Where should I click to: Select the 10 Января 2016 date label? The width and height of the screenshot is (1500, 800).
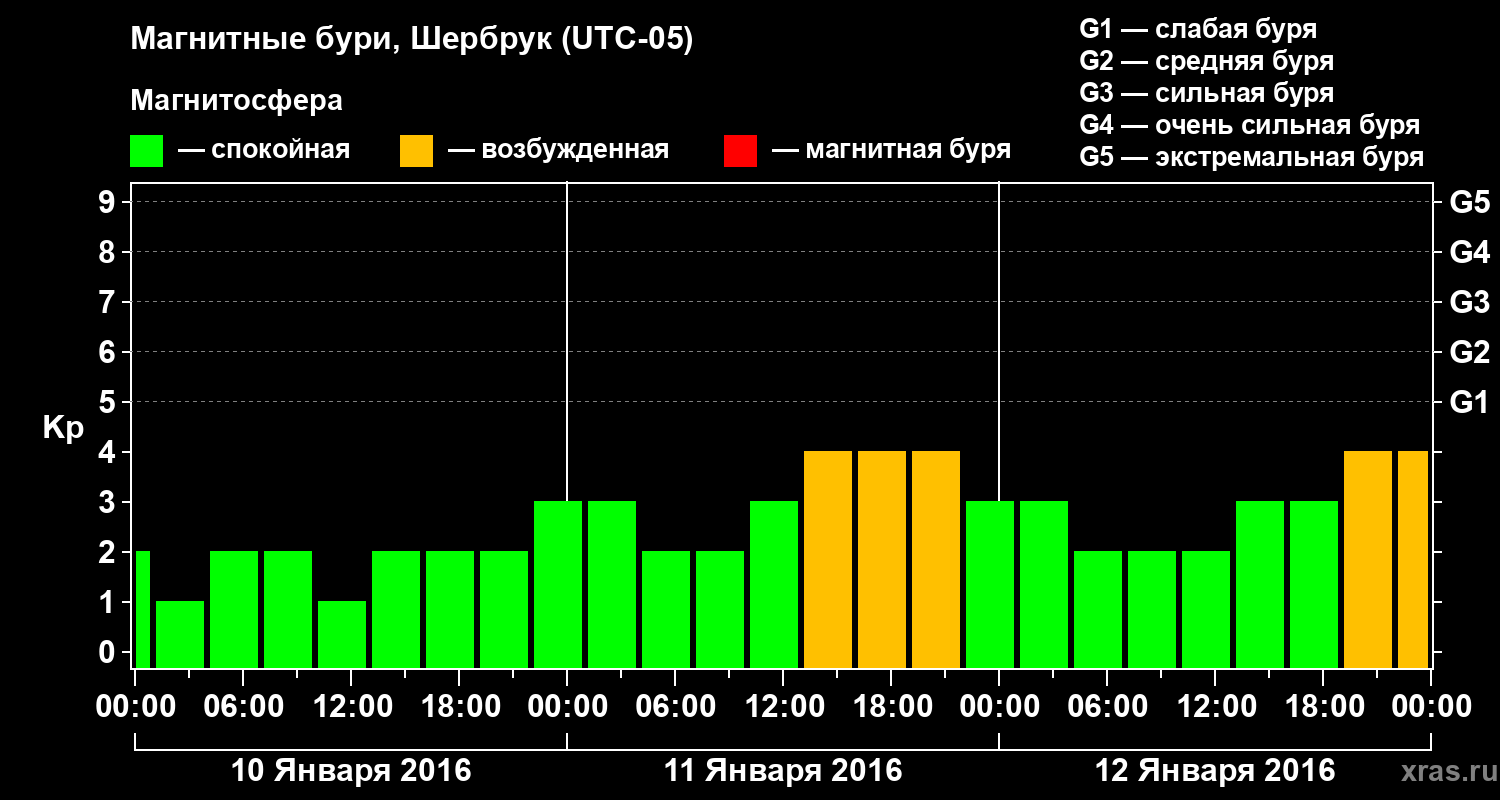pos(351,771)
